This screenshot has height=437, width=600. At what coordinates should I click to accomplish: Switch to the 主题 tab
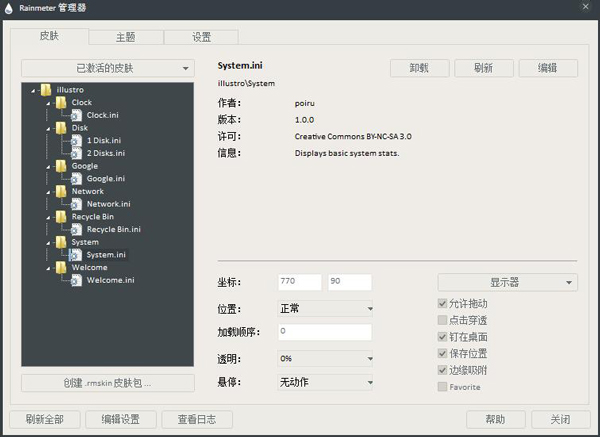[126, 37]
